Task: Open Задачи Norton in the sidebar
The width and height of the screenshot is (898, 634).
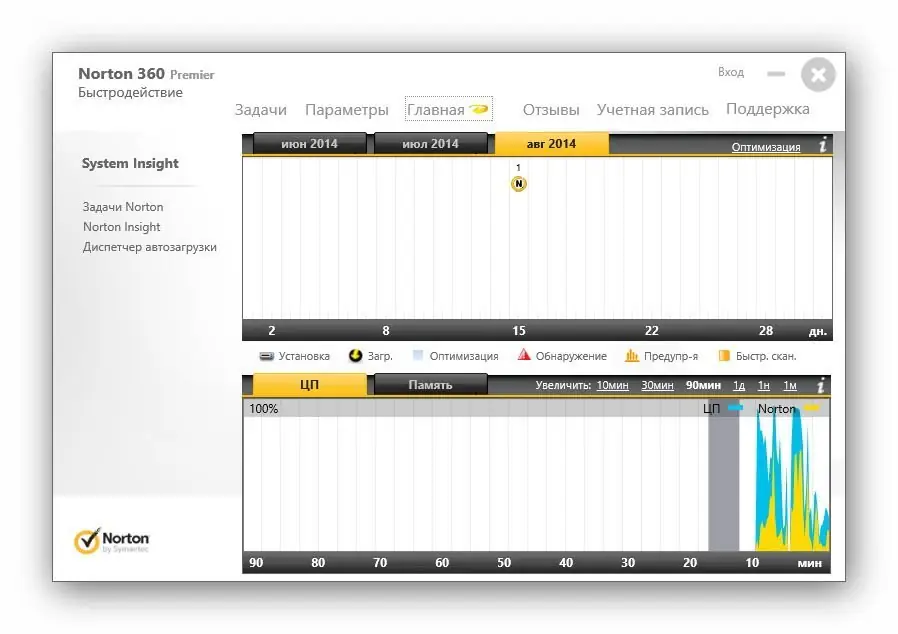Action: point(123,207)
